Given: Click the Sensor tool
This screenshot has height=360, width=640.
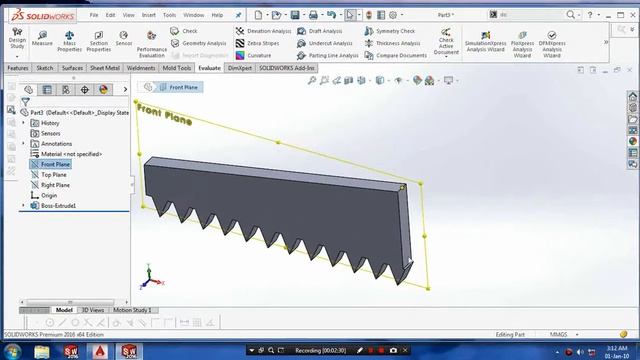Looking at the screenshot, I should pyautogui.click(x=124, y=38).
